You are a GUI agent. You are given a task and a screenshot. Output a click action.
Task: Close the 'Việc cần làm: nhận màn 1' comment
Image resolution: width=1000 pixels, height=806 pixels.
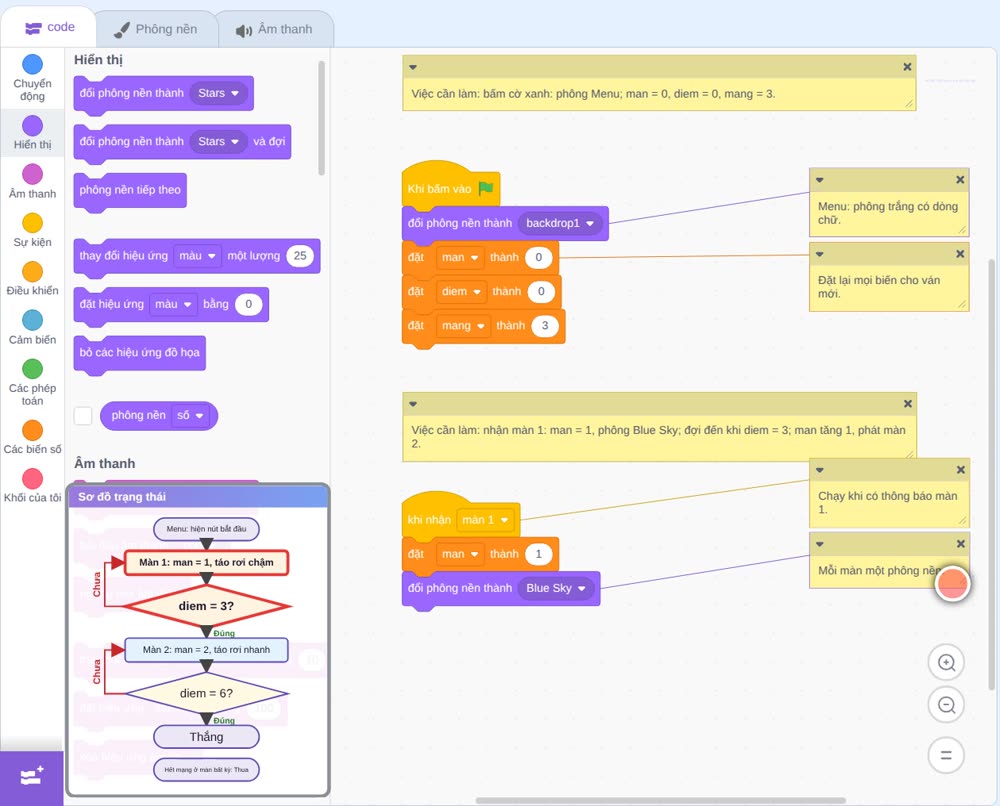coord(908,404)
